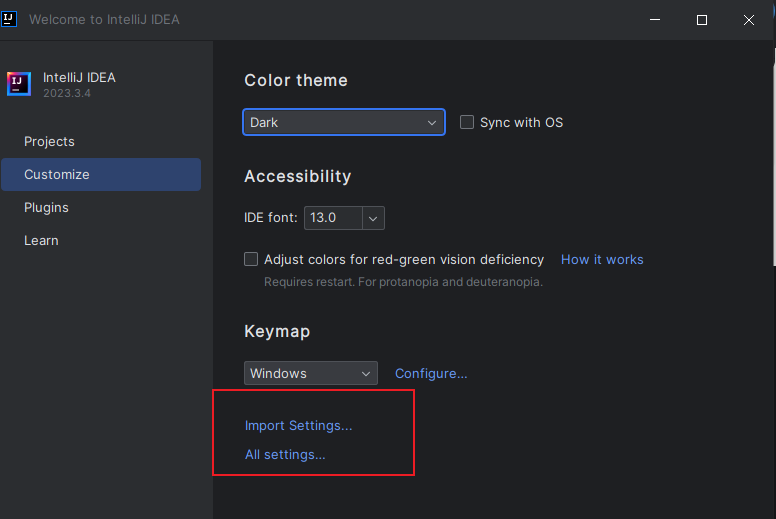The width and height of the screenshot is (776, 519).
Task: Click the Configure... keymap link
Action: click(431, 374)
